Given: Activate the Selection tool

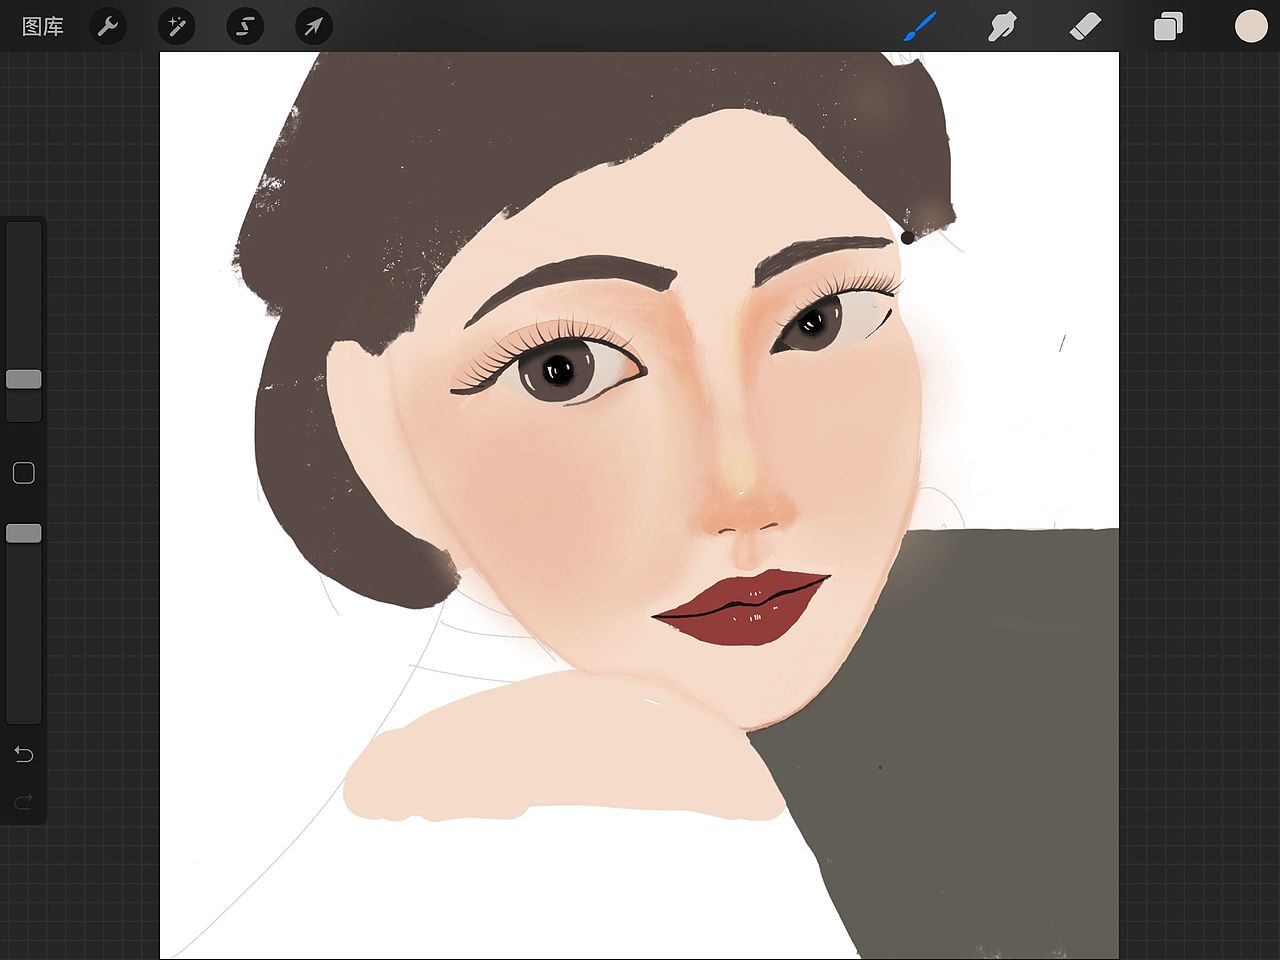Looking at the screenshot, I should [x=244, y=26].
